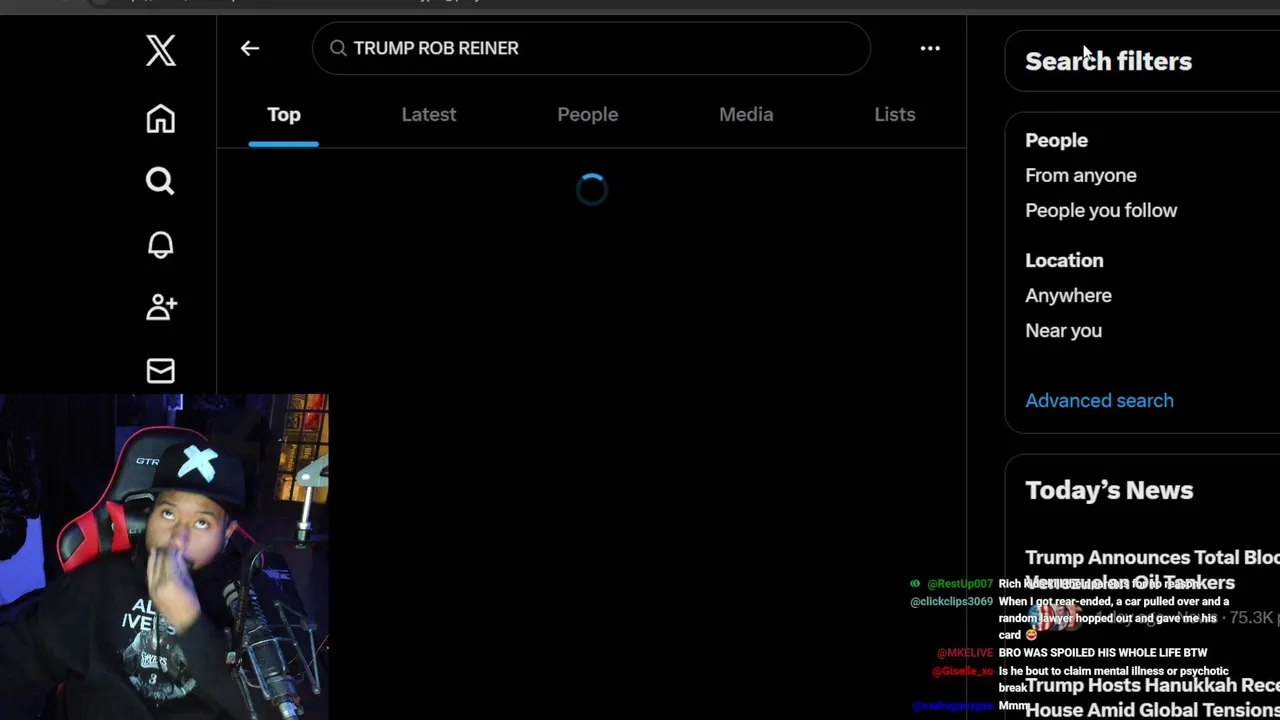
Task: Select People you follow filter option
Action: pyautogui.click(x=1101, y=211)
